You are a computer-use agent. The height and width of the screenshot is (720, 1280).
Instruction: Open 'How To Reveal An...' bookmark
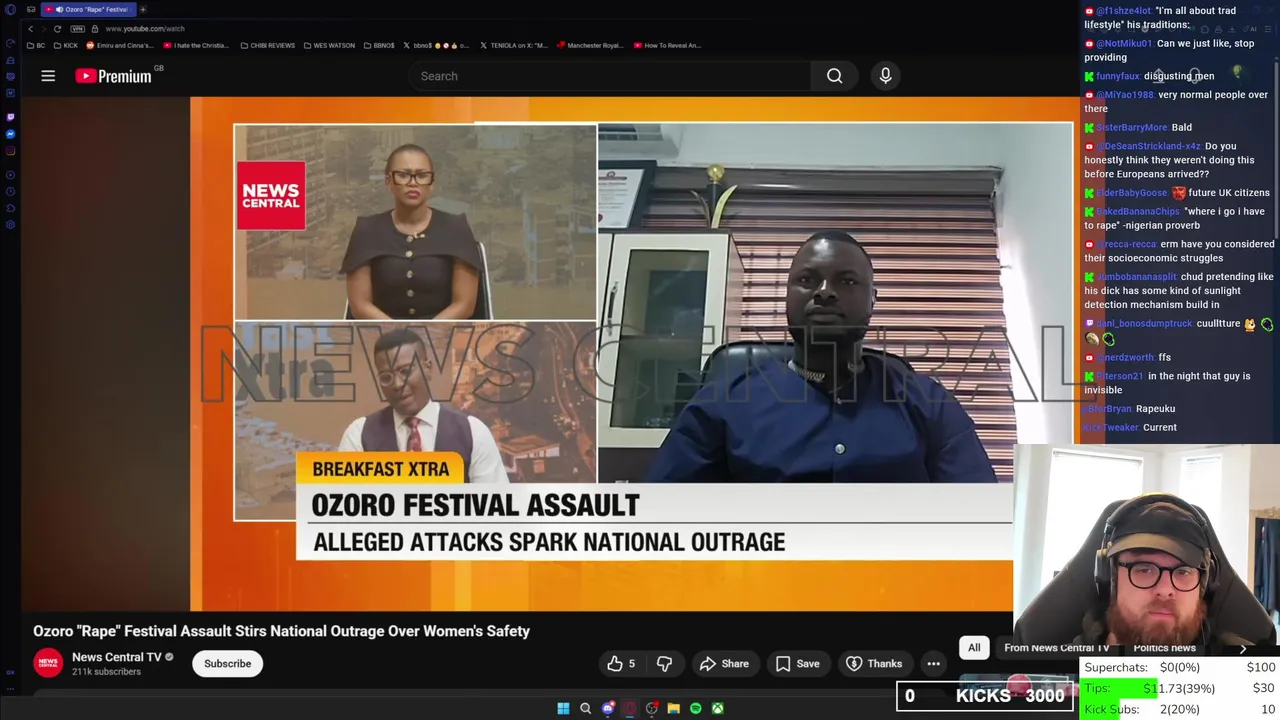point(667,45)
